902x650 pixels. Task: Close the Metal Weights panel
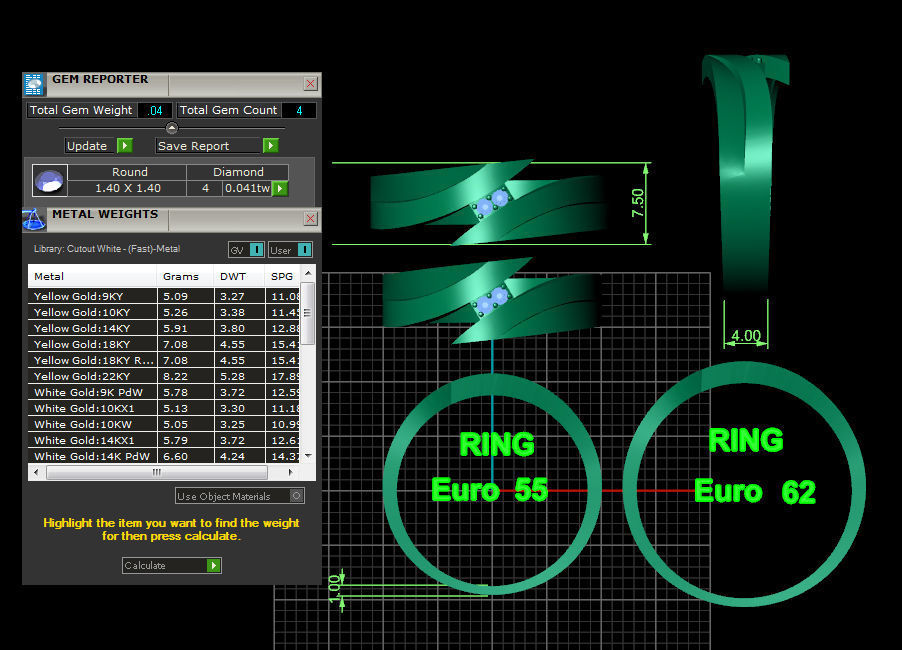(x=311, y=218)
